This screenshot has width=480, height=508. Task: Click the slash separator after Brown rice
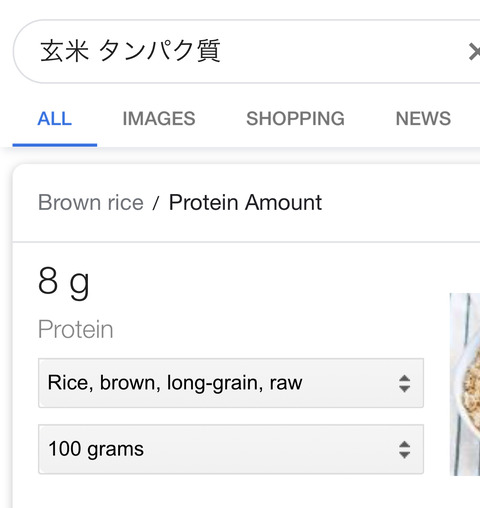156,203
